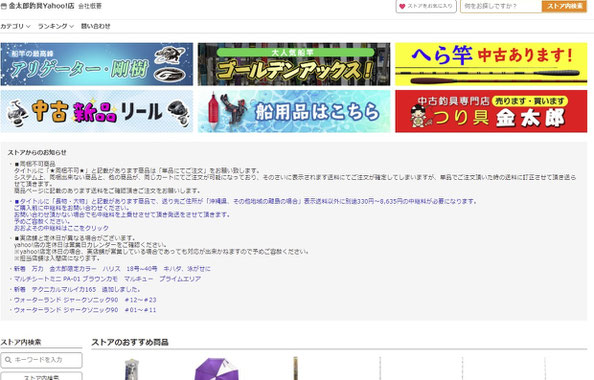Click the heart icon to favorite store
Image resolution: width=594 pixels, height=380 pixels.
click(x=402, y=6)
